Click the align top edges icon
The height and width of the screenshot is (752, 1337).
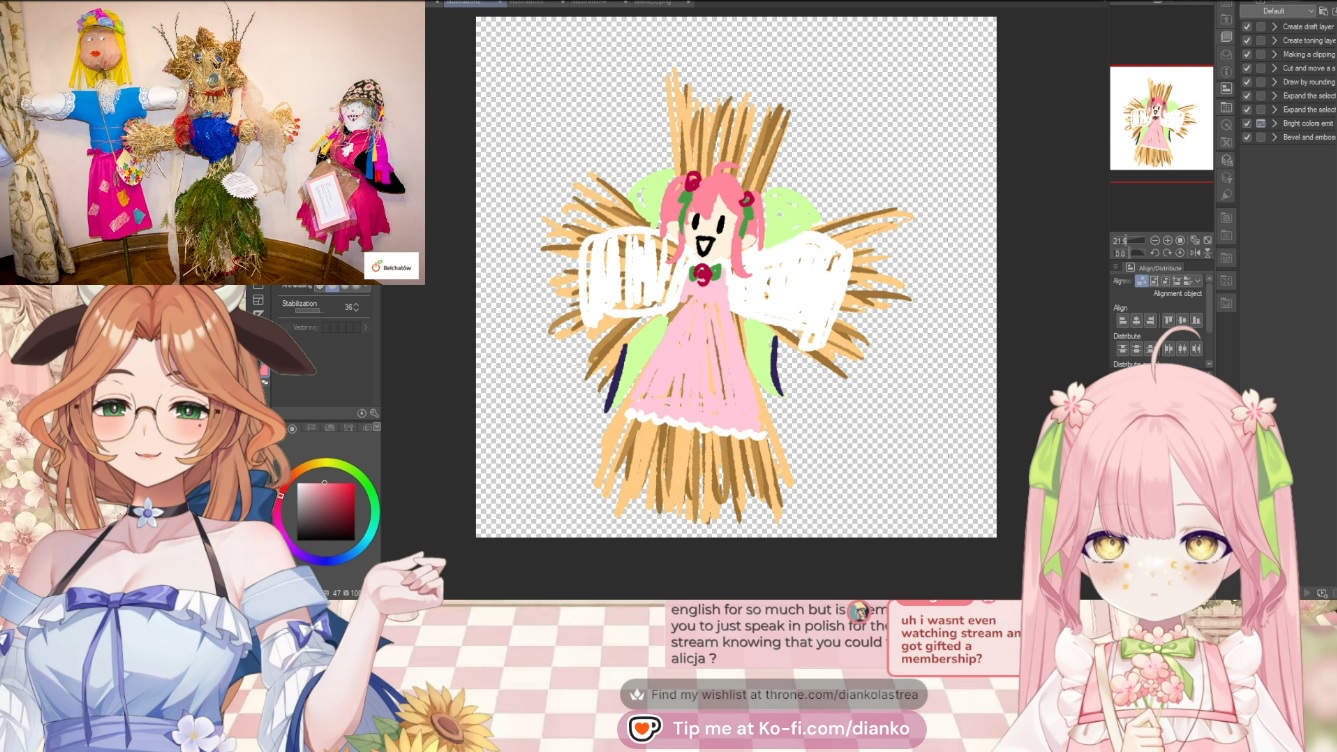tap(1168, 320)
